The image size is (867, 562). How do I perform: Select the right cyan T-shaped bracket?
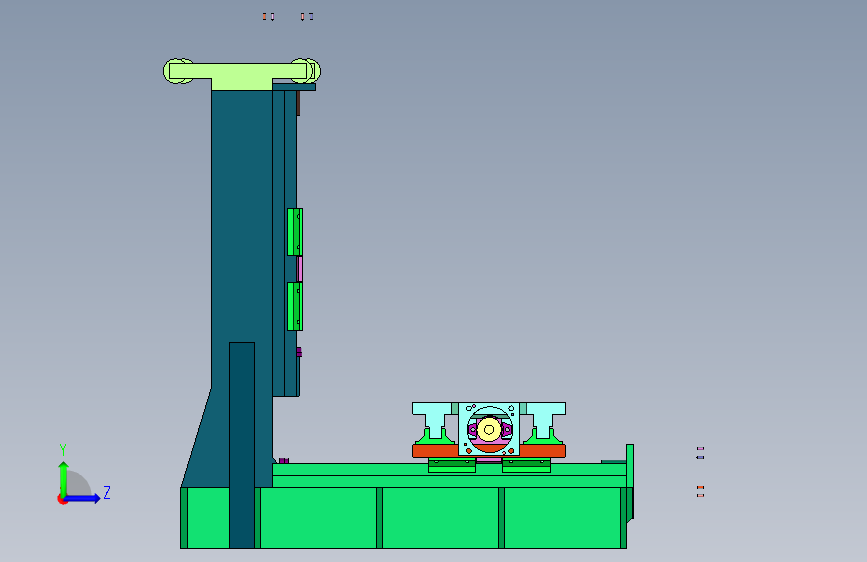coord(543,415)
